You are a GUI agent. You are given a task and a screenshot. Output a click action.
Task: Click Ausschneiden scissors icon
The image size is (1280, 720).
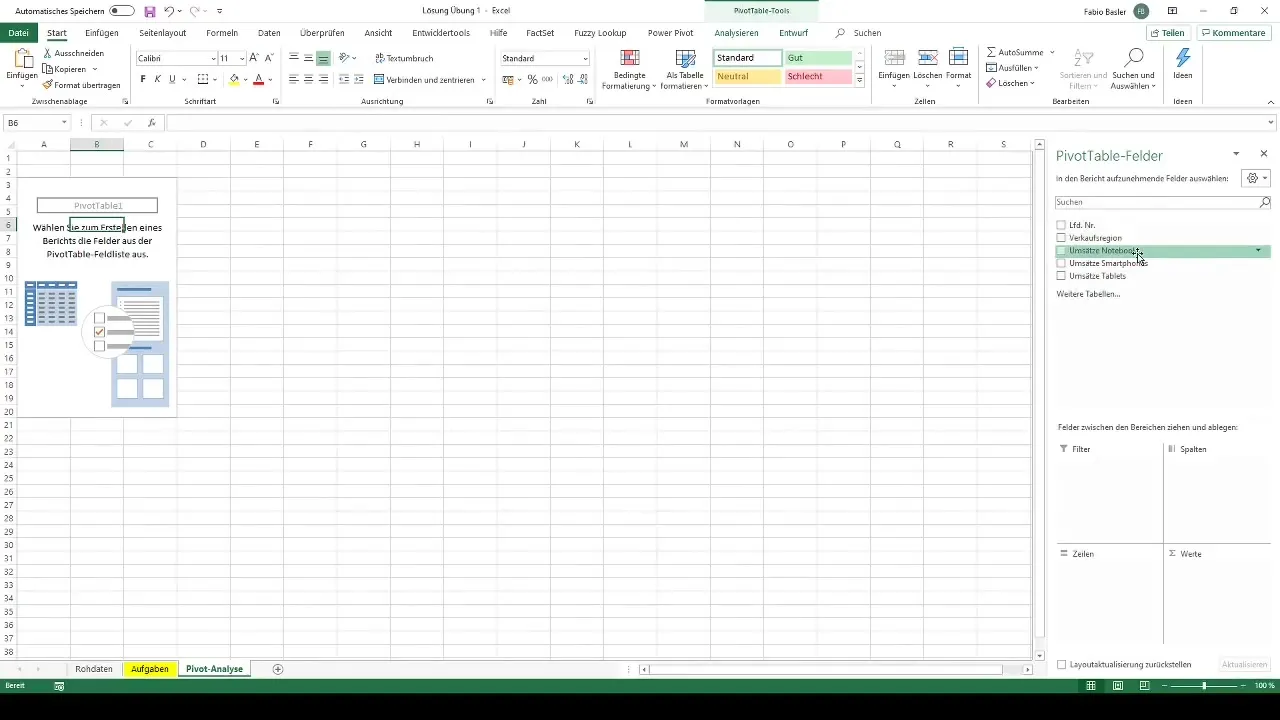(x=47, y=53)
